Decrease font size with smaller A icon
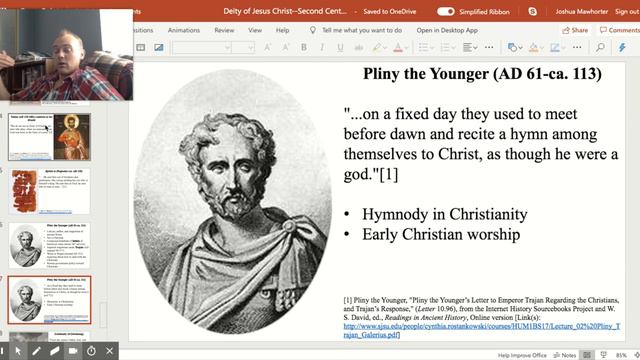Image resolution: width=640 pixels, height=360 pixels. coord(285,48)
